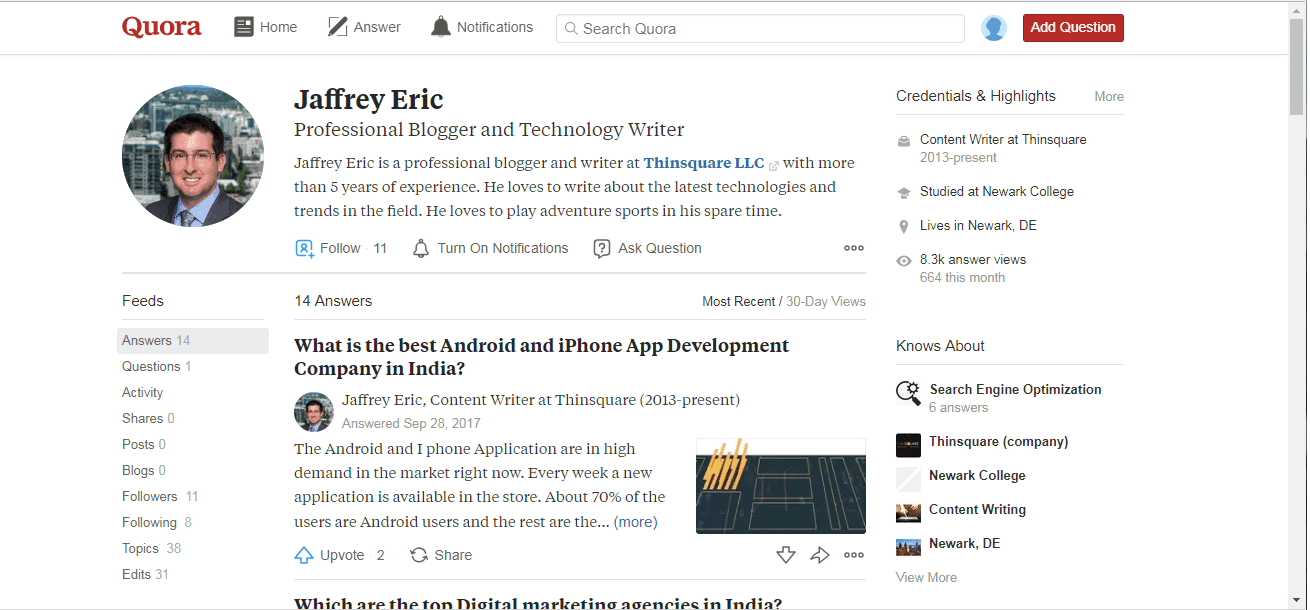1310x610 pixels.
Task: Click the Content Writing topic icon
Action: tap(908, 513)
